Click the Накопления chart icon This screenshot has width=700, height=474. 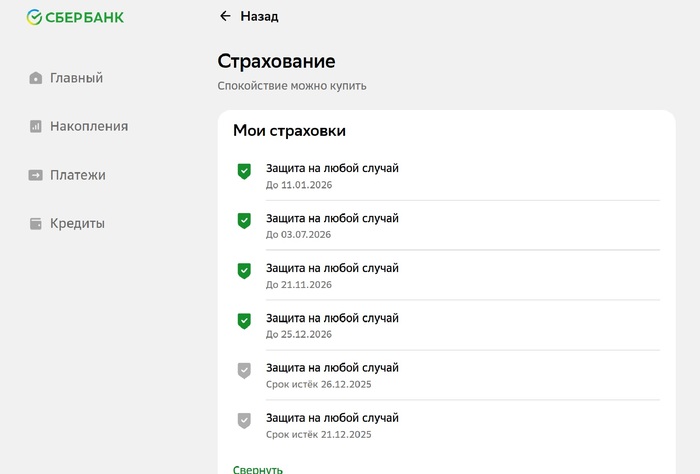tap(36, 127)
